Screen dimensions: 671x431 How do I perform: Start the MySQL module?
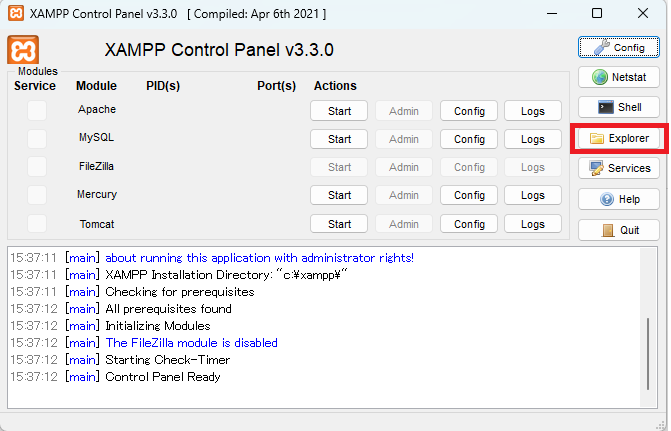pos(339,139)
